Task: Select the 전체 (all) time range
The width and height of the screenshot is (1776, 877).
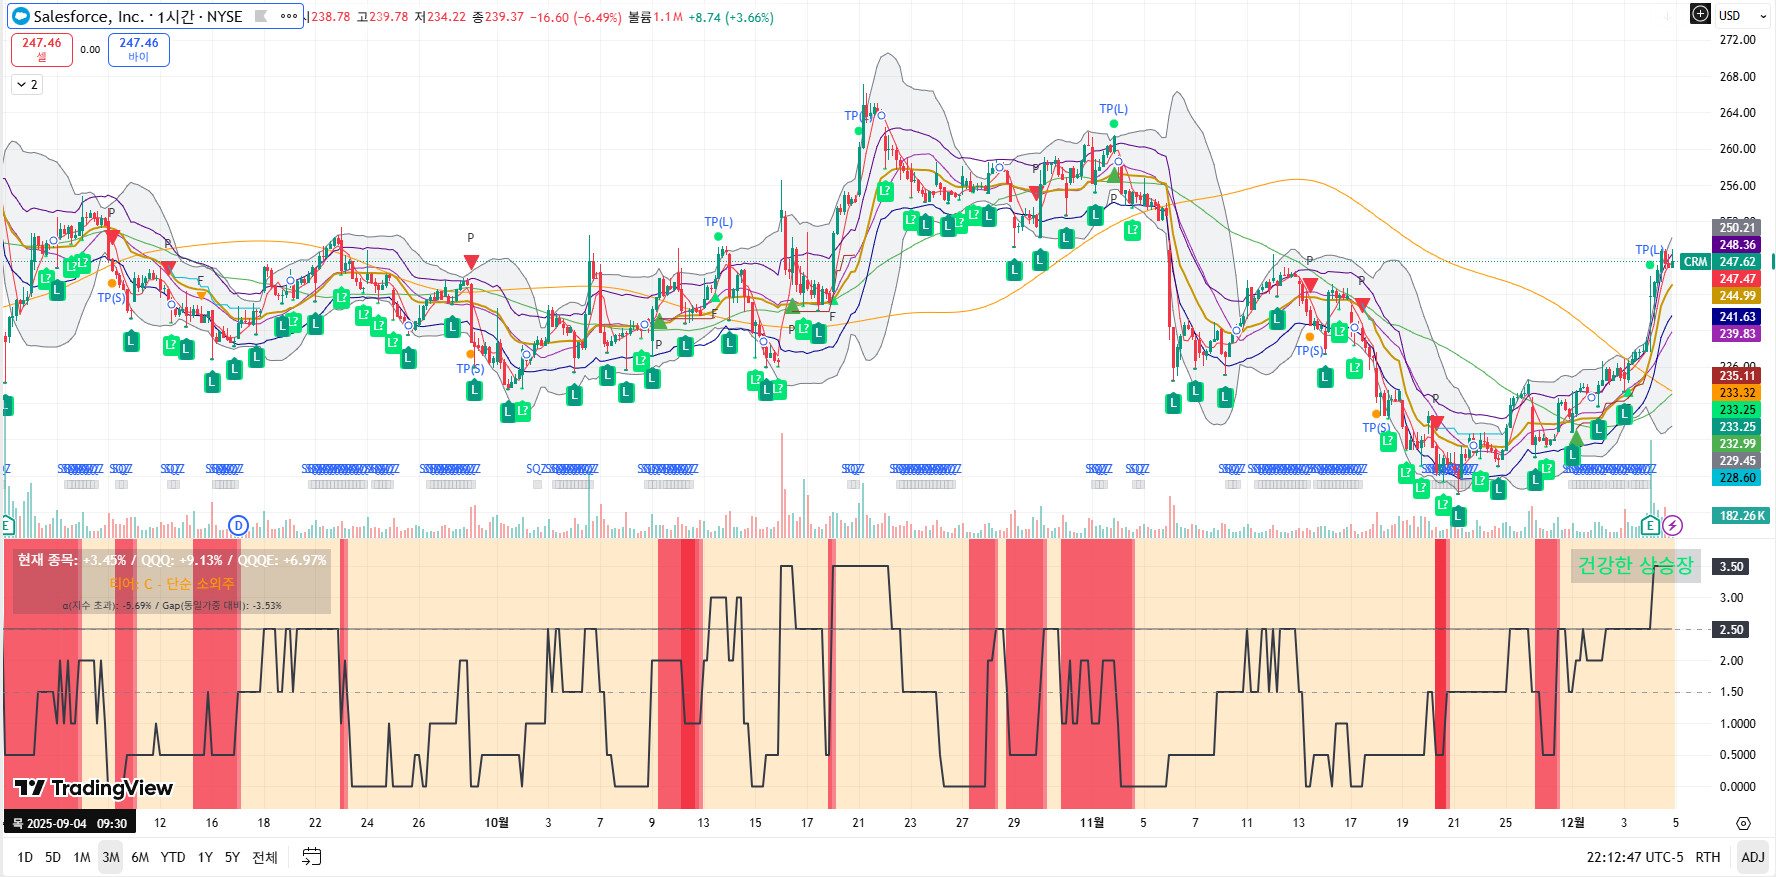Action: 264,857
